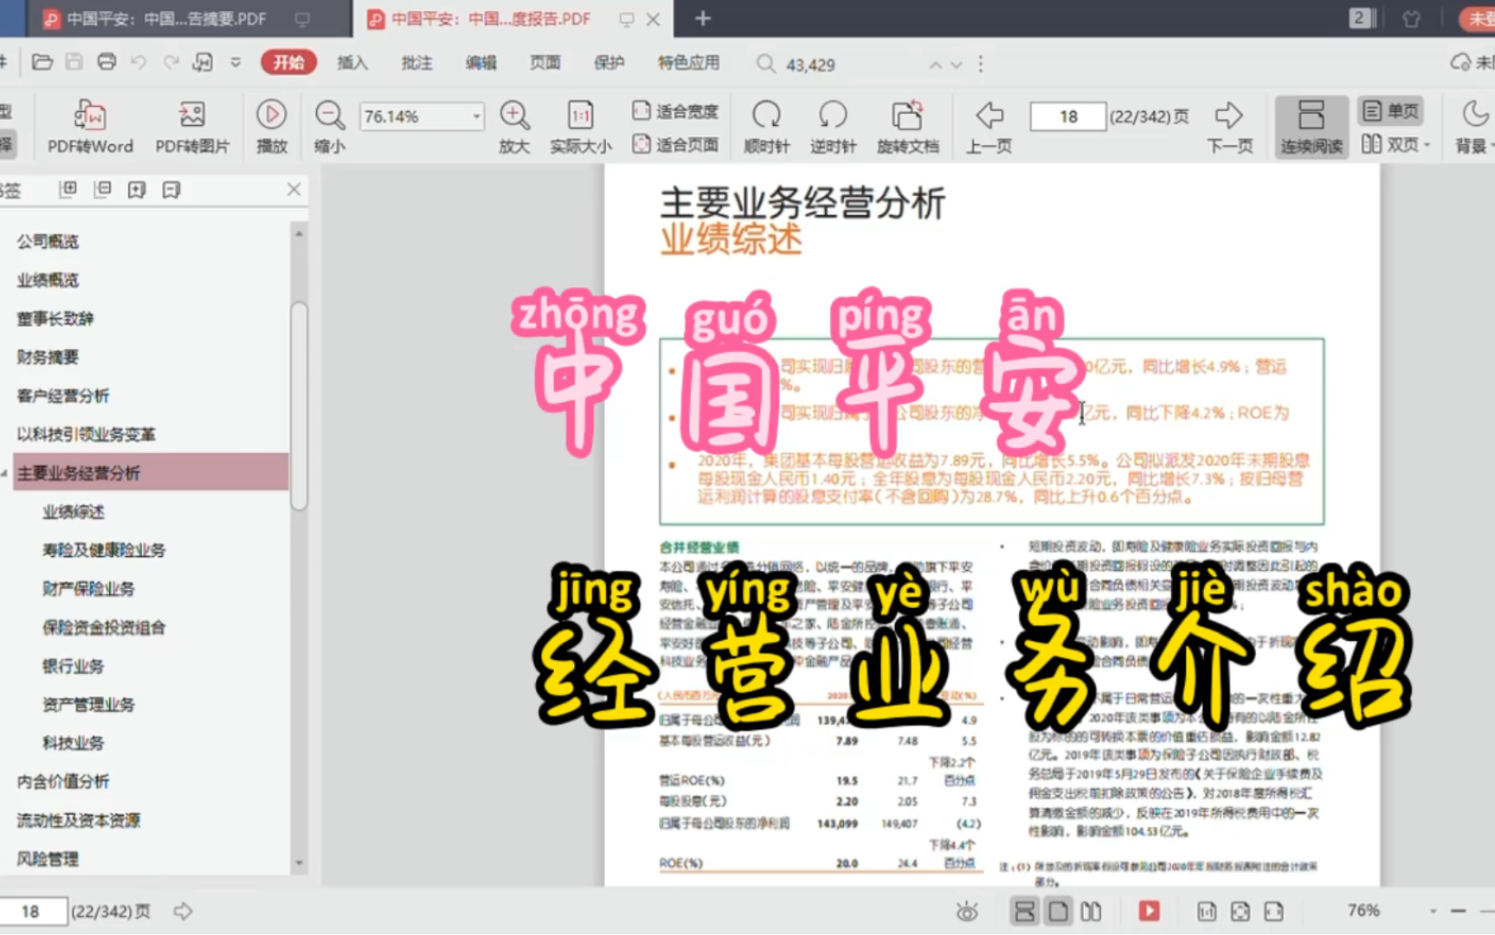Click the bookmark panel scroll-down arrow
Viewport: 1495px width, 935px height.
tap(299, 863)
